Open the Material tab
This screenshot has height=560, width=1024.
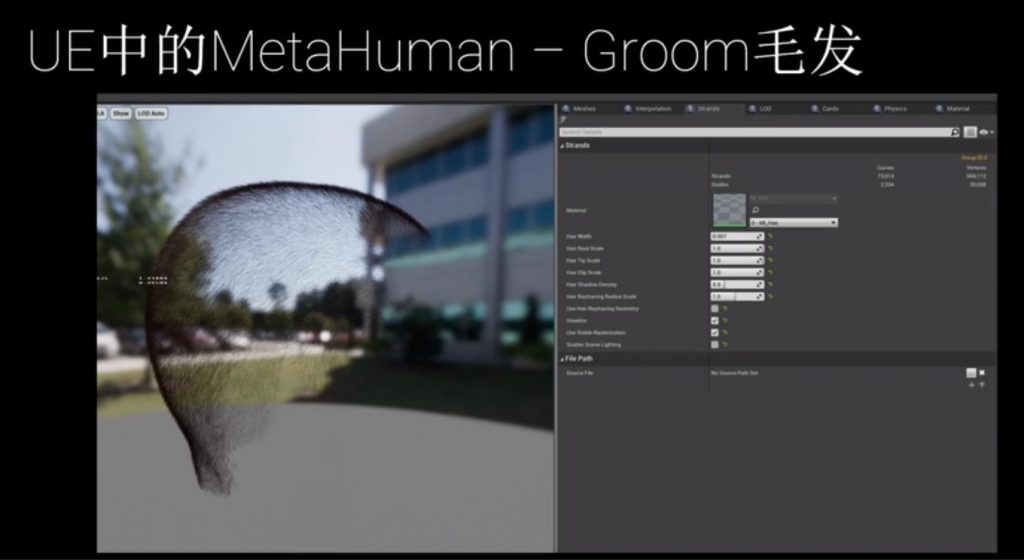(953, 109)
